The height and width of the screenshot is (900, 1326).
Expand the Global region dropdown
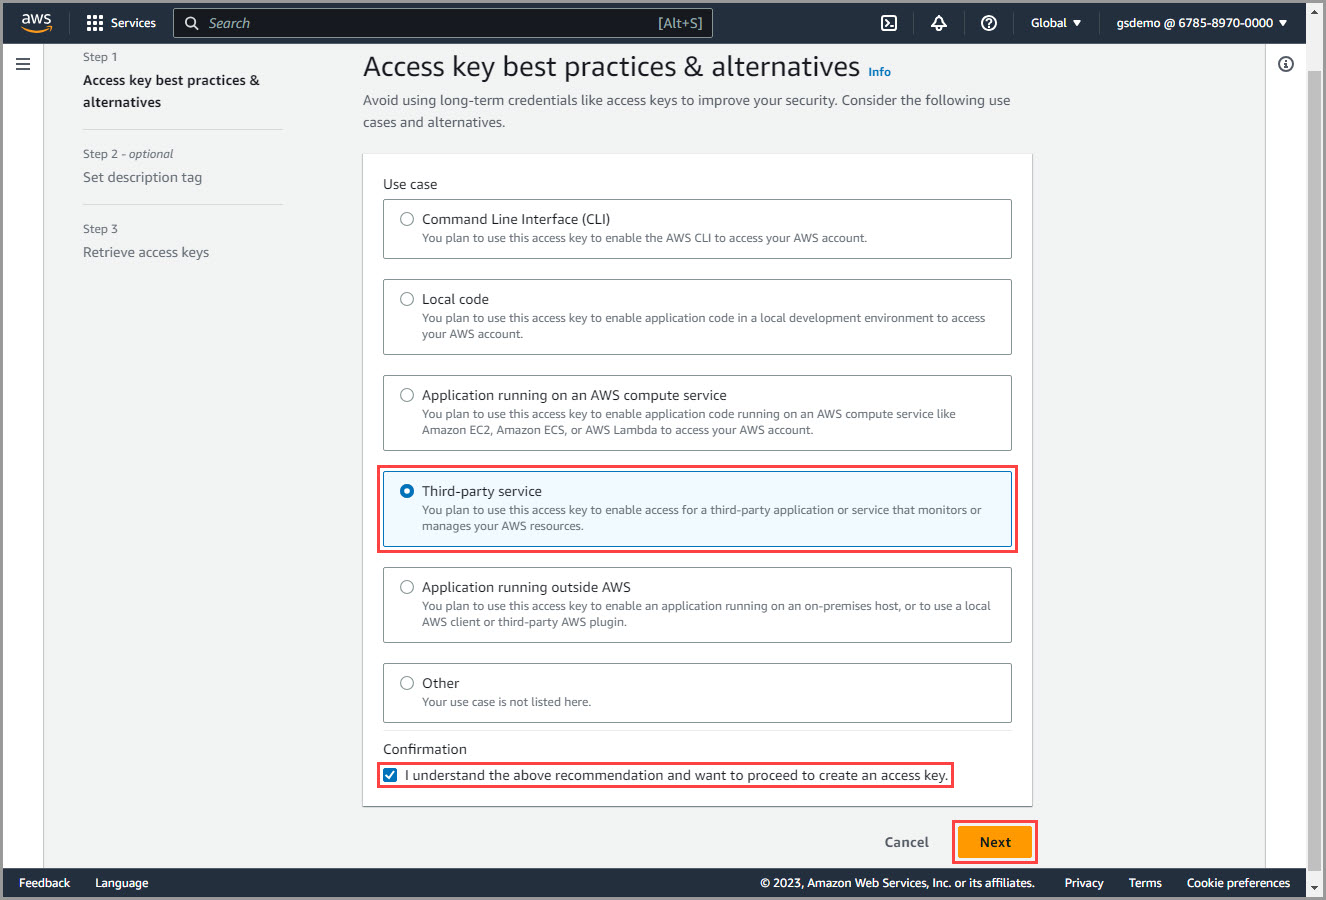coord(1056,23)
